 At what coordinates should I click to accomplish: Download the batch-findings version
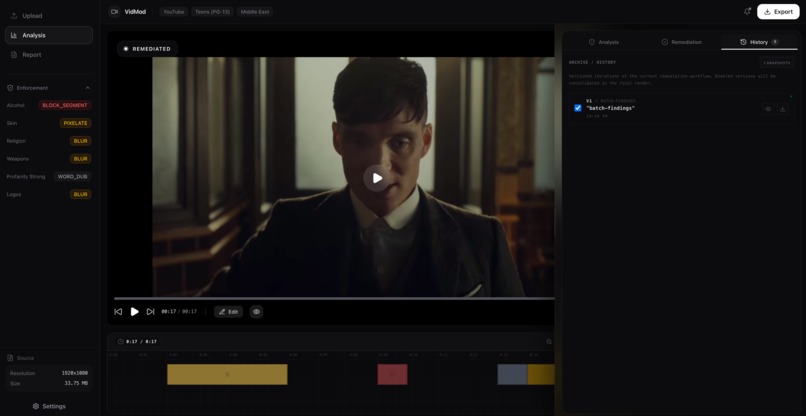tap(782, 109)
